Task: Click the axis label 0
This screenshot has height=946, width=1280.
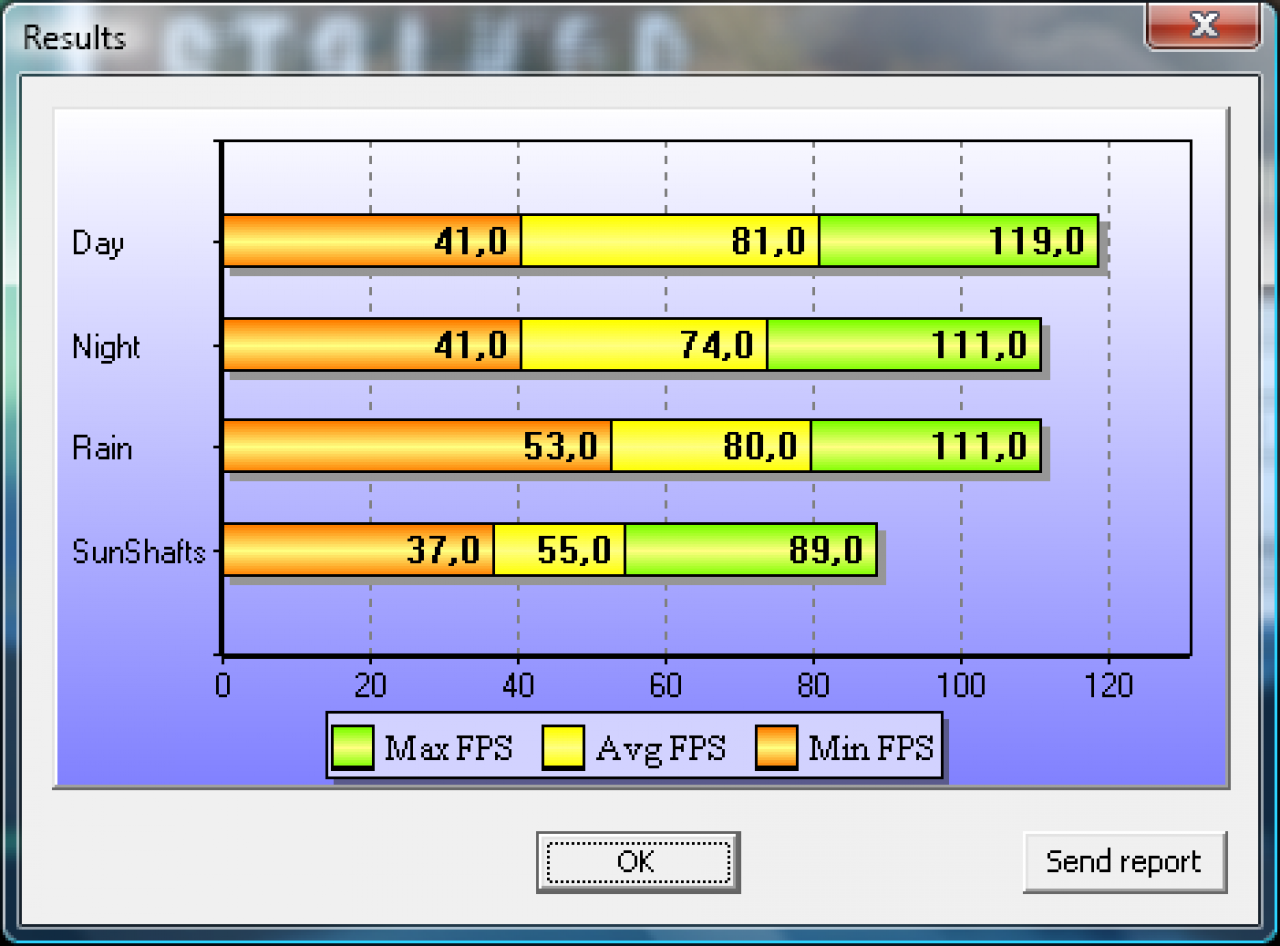Action: 222,685
